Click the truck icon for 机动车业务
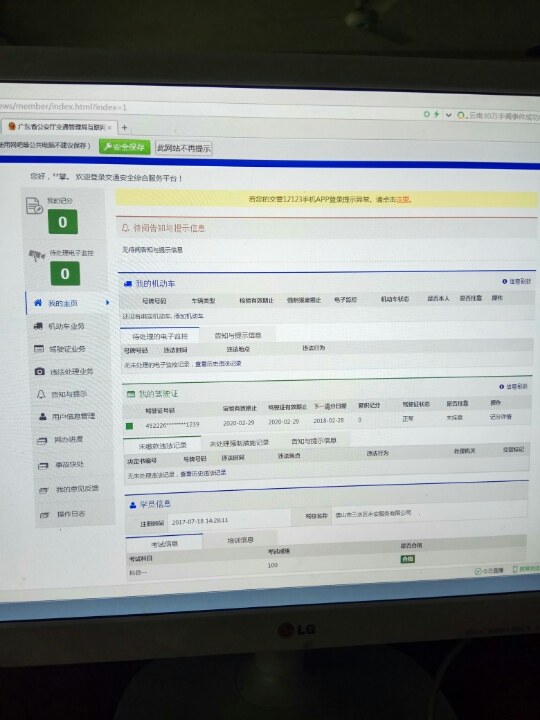Image resolution: width=540 pixels, height=720 pixels. (x=39, y=326)
